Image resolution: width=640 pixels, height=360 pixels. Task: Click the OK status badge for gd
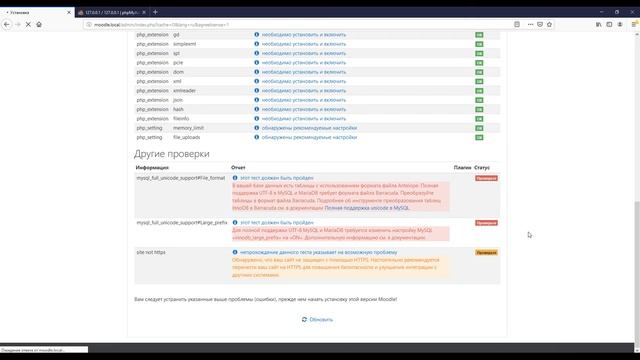click(479, 35)
